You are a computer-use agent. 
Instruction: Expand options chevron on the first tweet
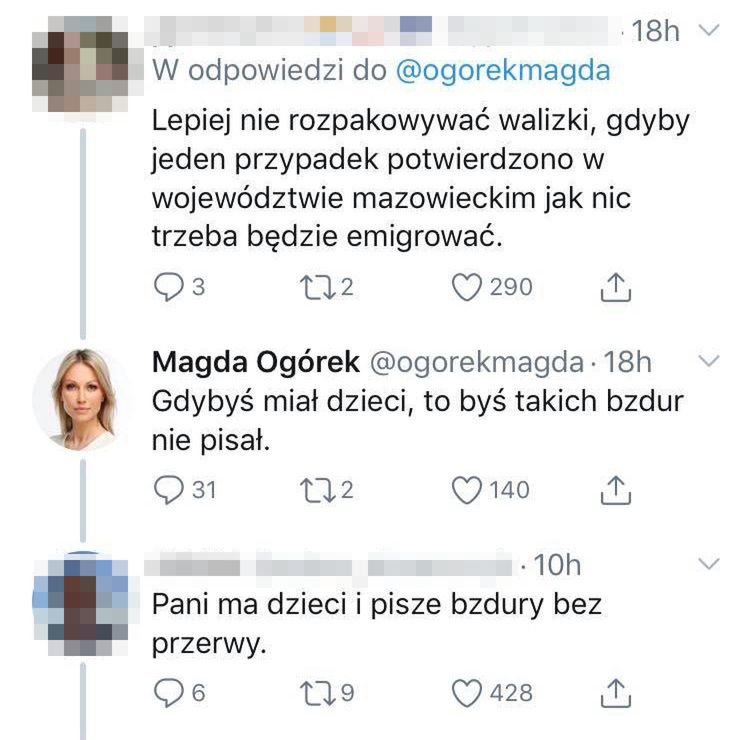708,31
